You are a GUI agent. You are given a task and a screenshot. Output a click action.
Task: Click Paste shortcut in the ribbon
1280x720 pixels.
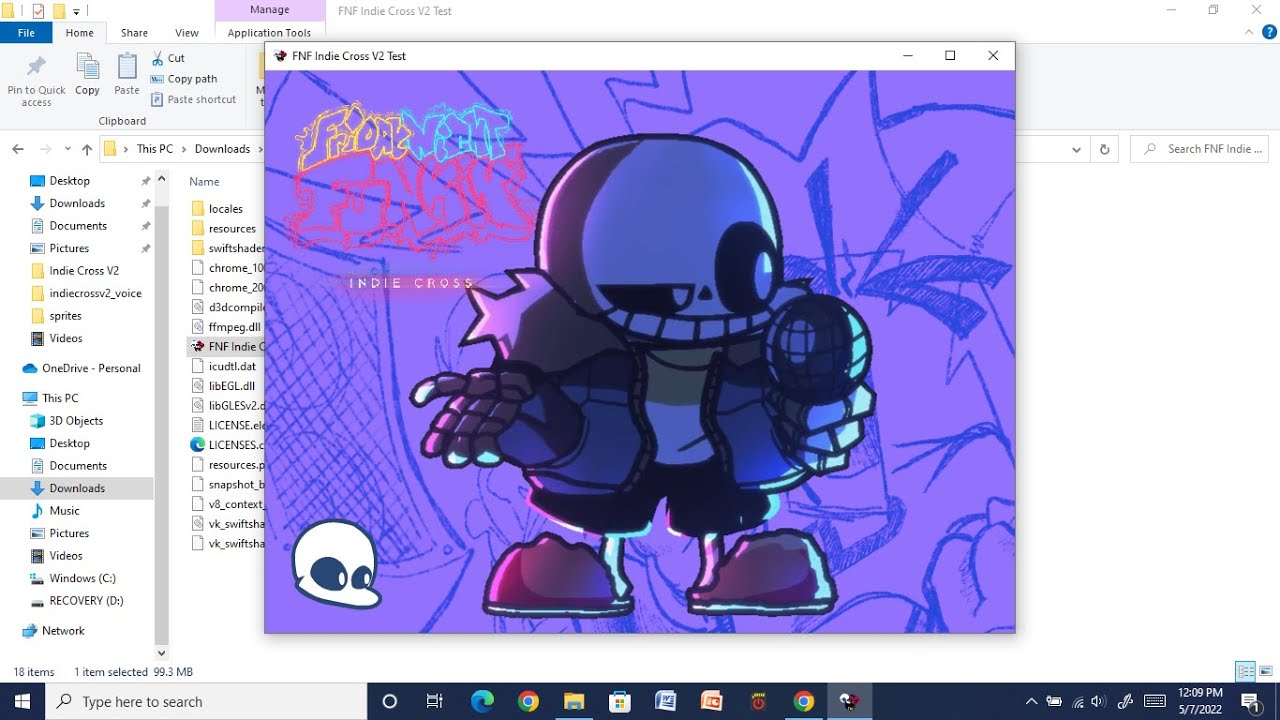(x=194, y=99)
